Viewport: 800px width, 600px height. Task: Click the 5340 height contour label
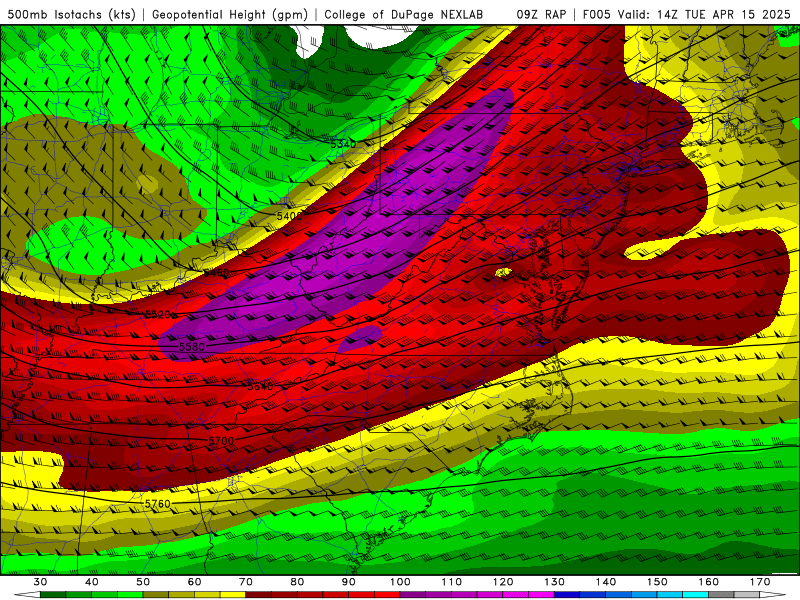click(x=343, y=144)
